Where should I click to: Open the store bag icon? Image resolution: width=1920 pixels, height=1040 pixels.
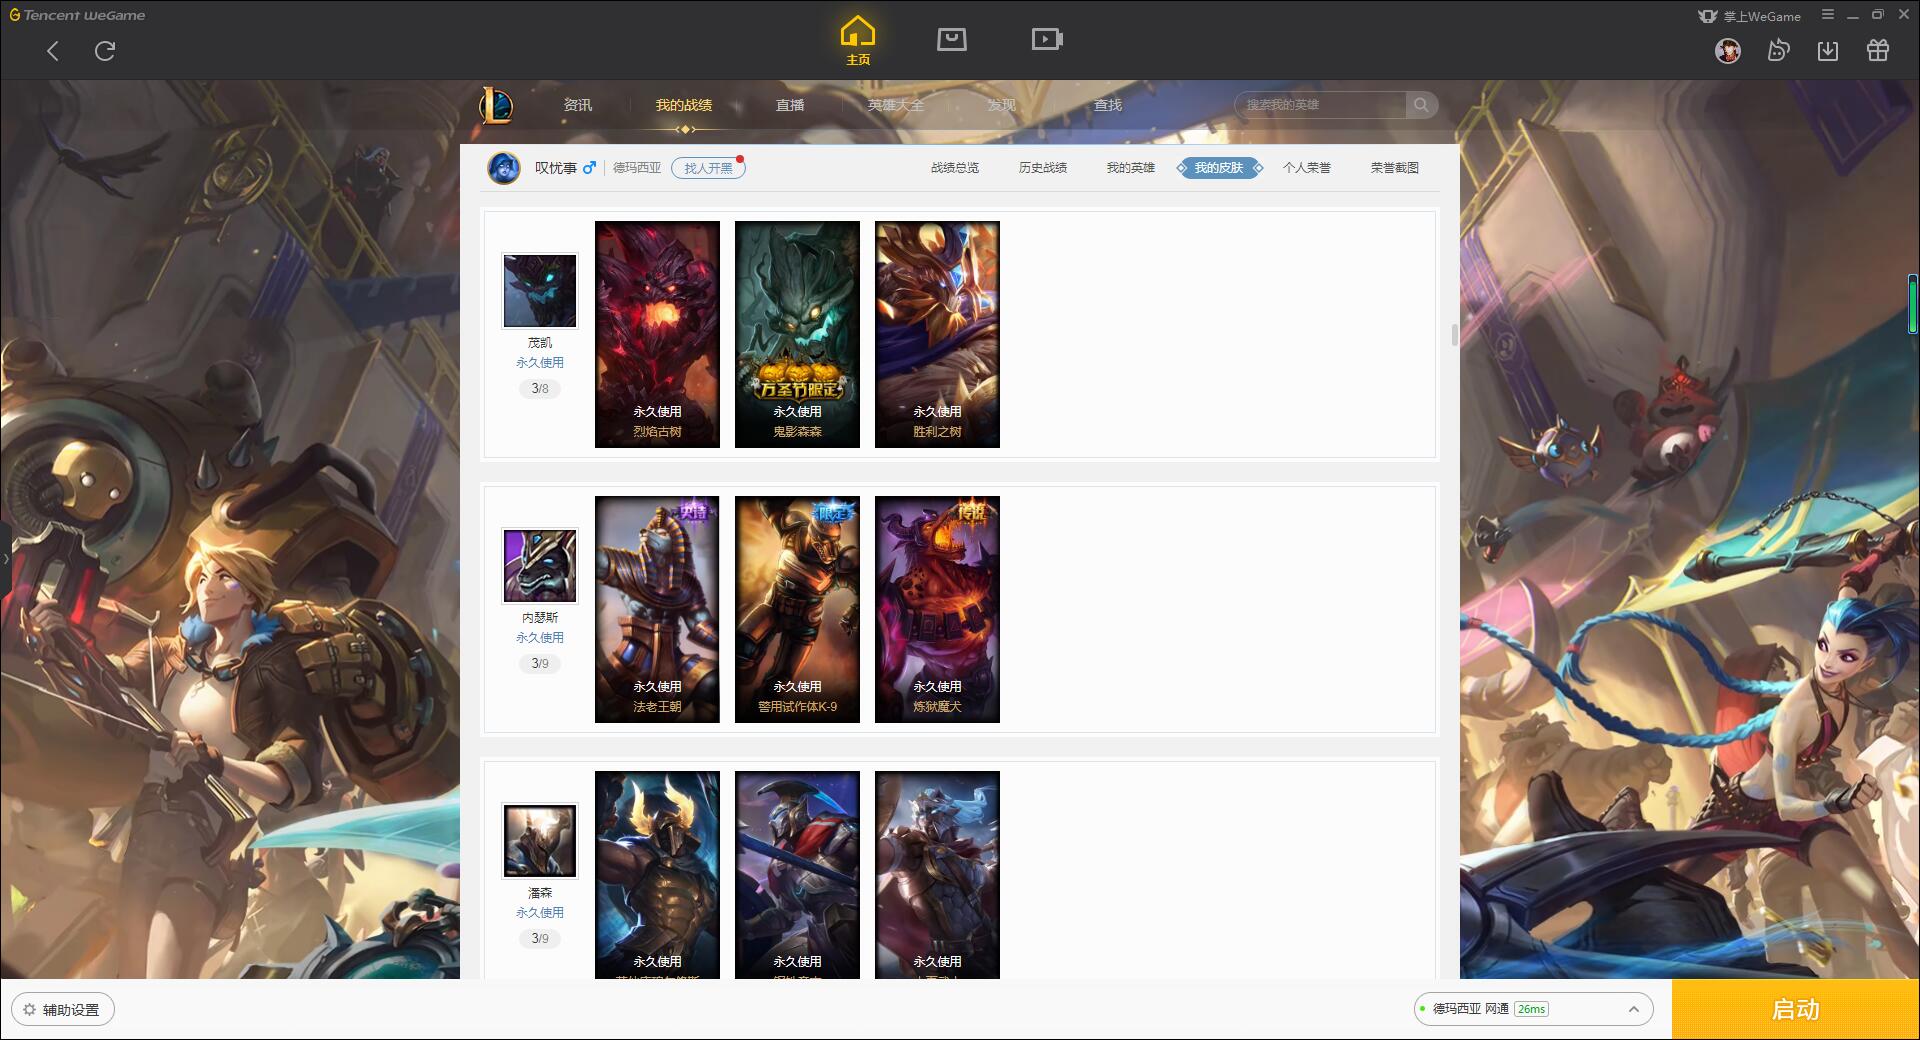952,39
